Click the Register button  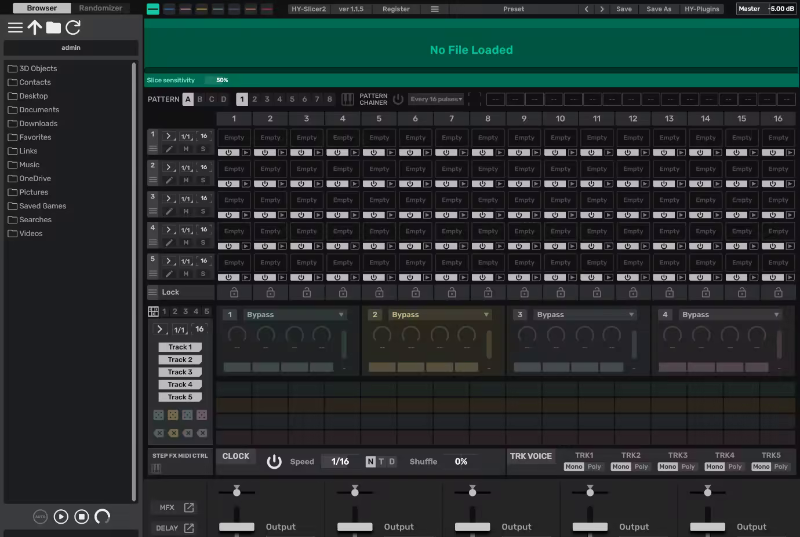pyautogui.click(x=396, y=9)
